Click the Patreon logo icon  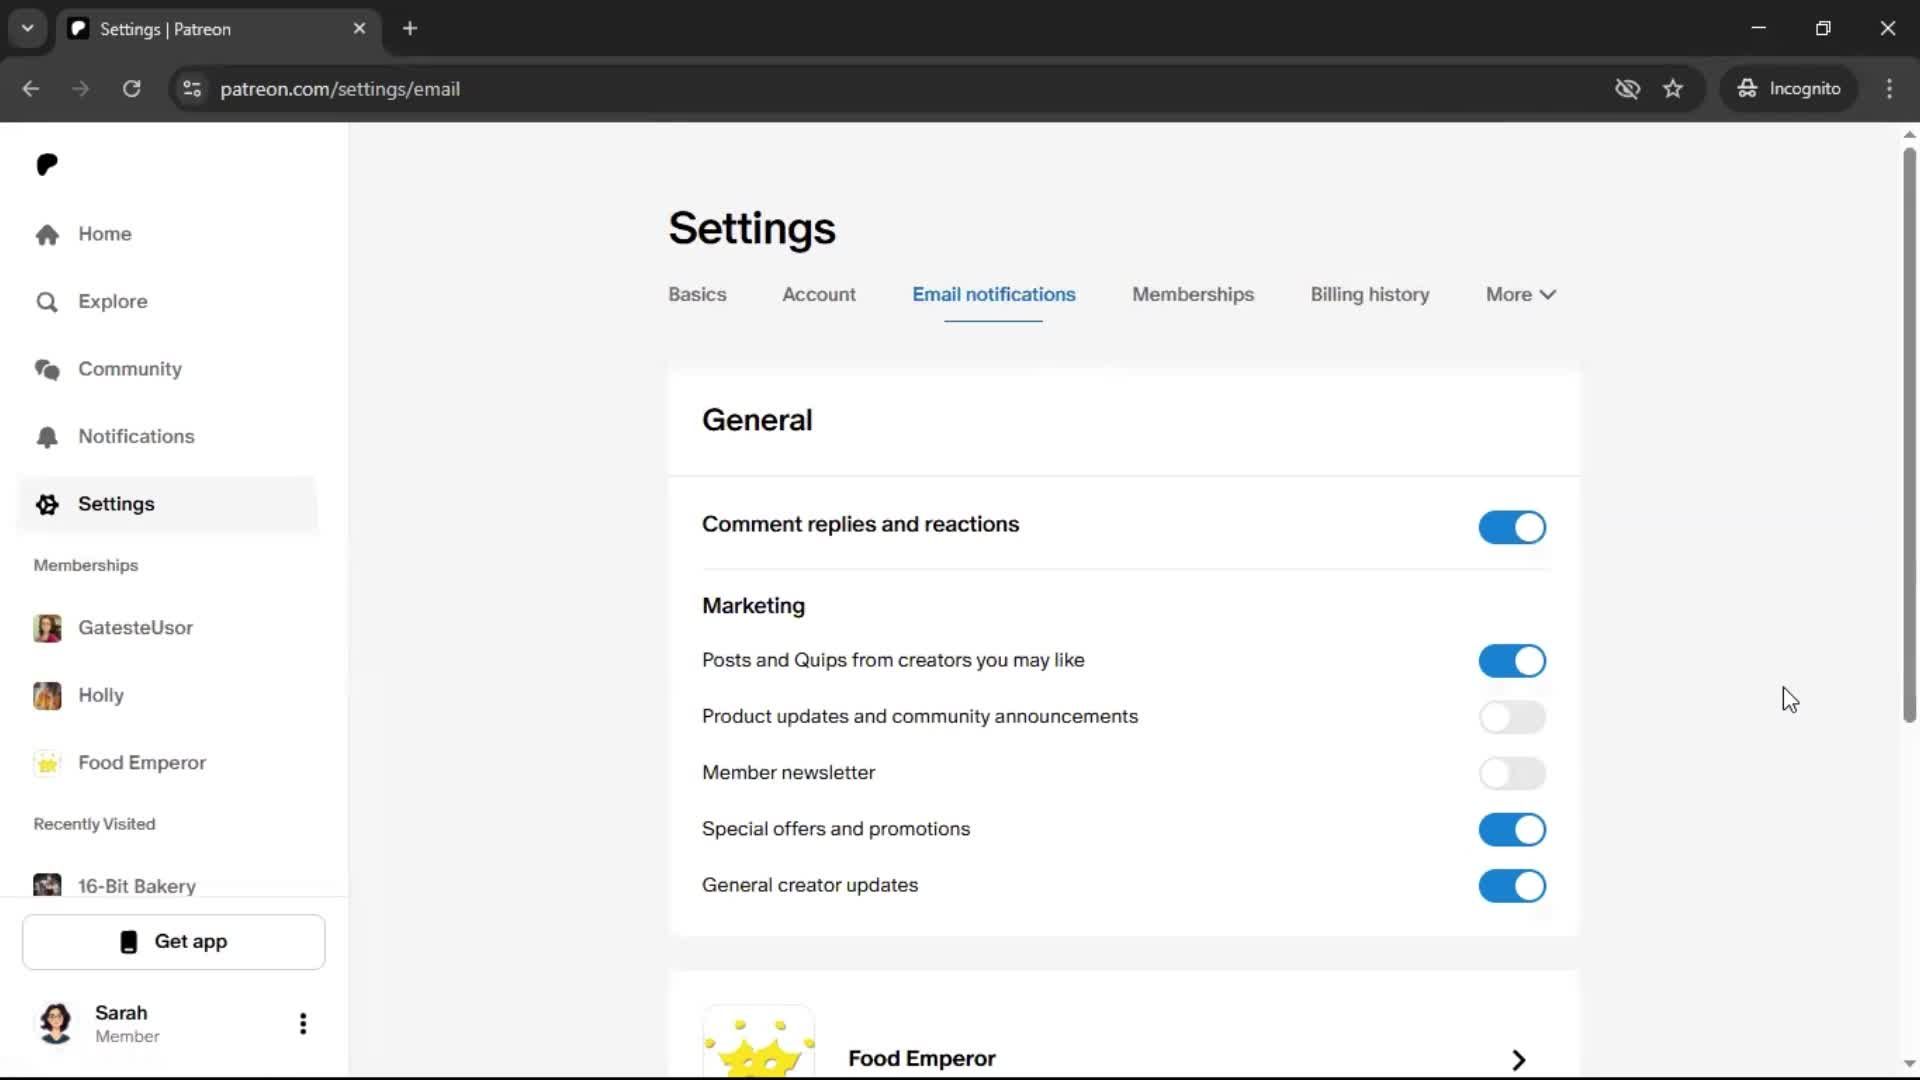pos(47,164)
